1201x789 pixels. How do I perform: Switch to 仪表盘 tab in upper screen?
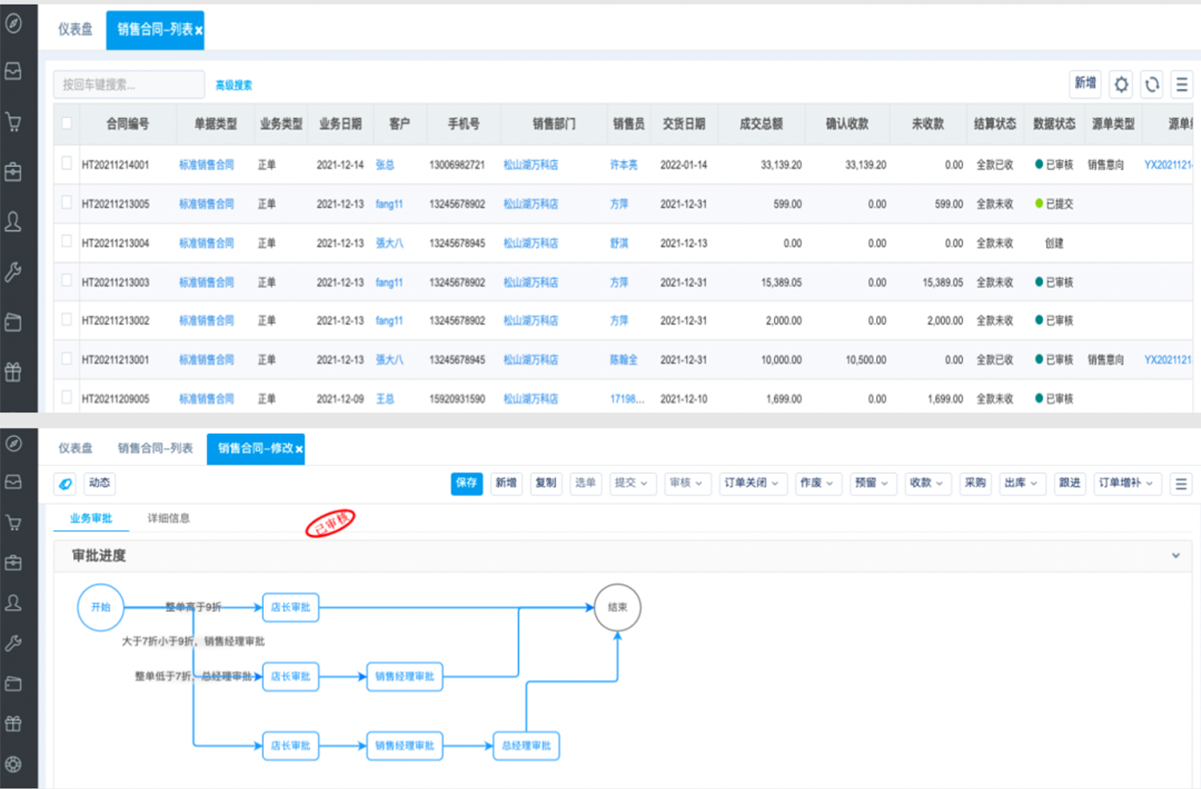[x=75, y=30]
